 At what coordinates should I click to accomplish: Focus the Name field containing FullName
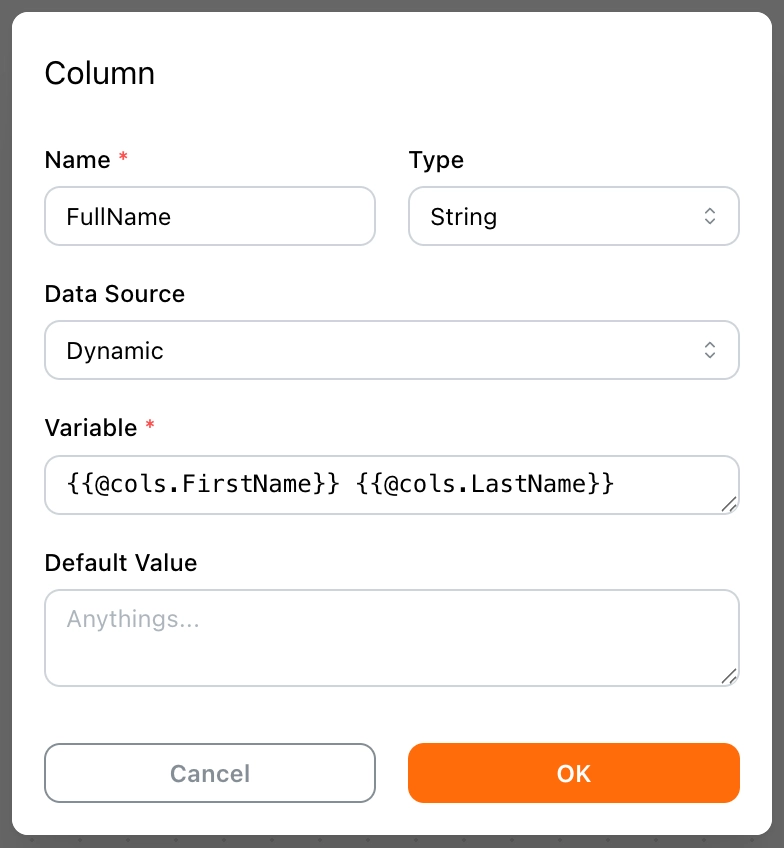tap(210, 216)
